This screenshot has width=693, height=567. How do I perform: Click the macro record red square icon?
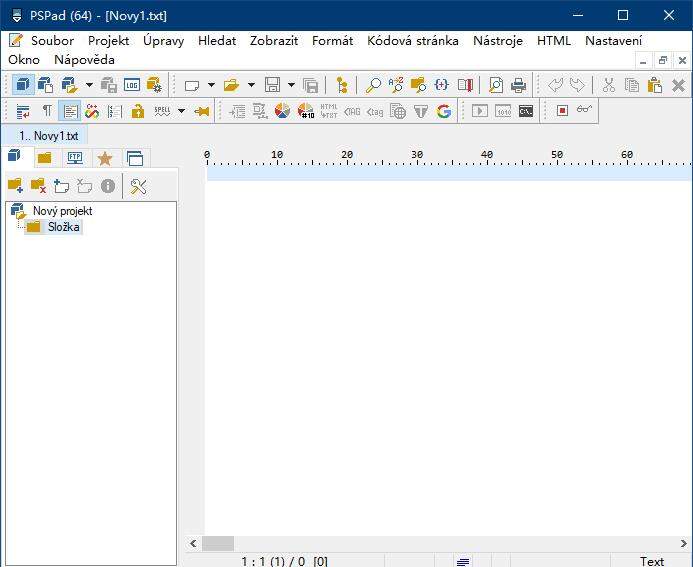[562, 110]
